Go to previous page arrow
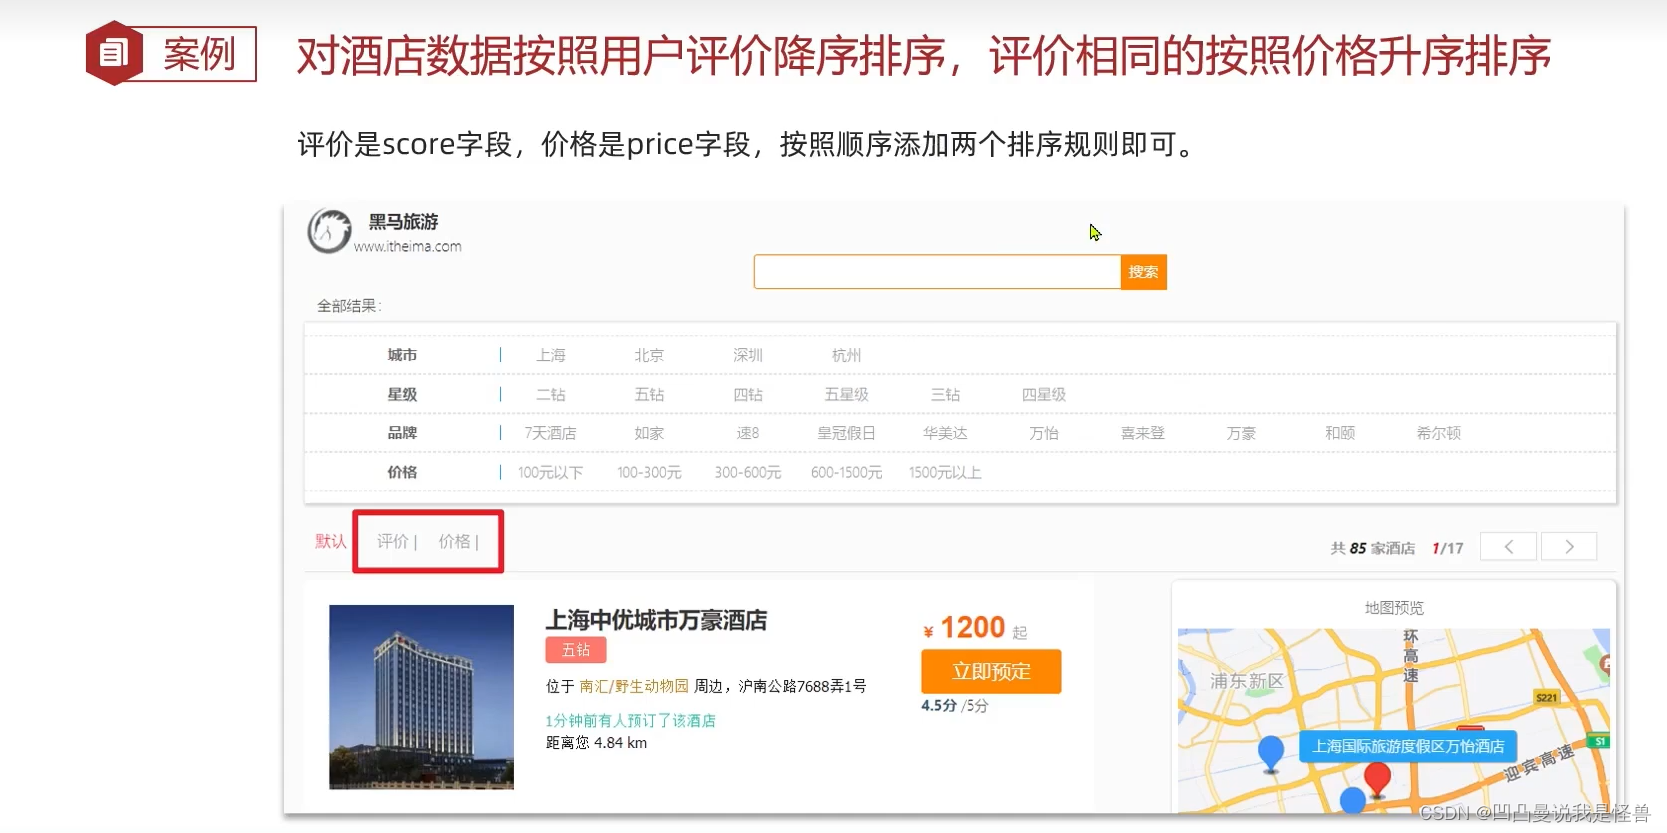 [x=1508, y=547]
